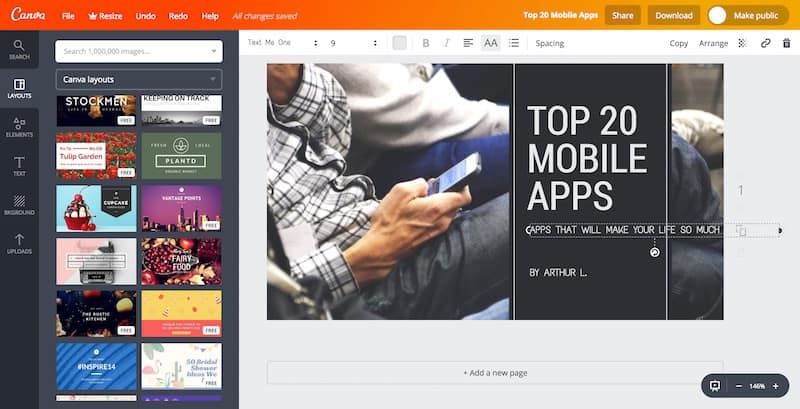
Task: Toggle the Make public switch
Action: tap(718, 16)
